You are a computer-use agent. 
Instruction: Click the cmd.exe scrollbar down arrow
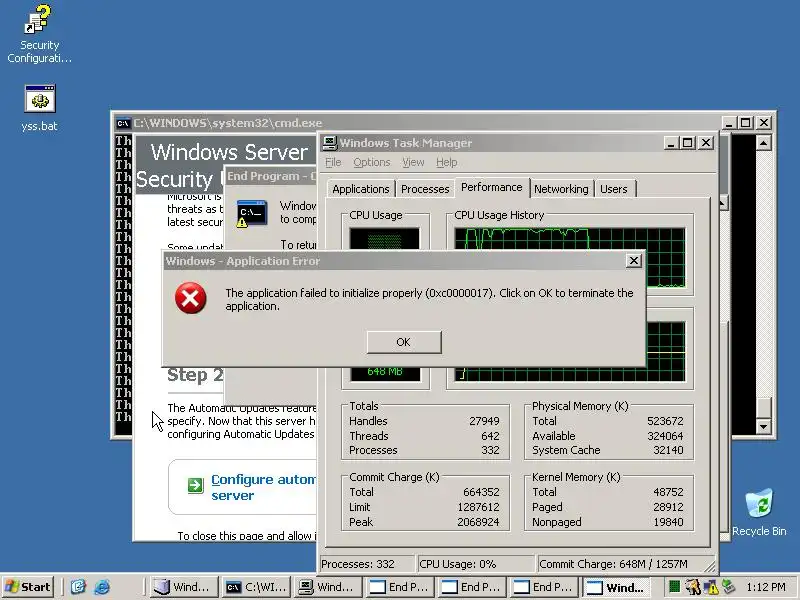763,426
